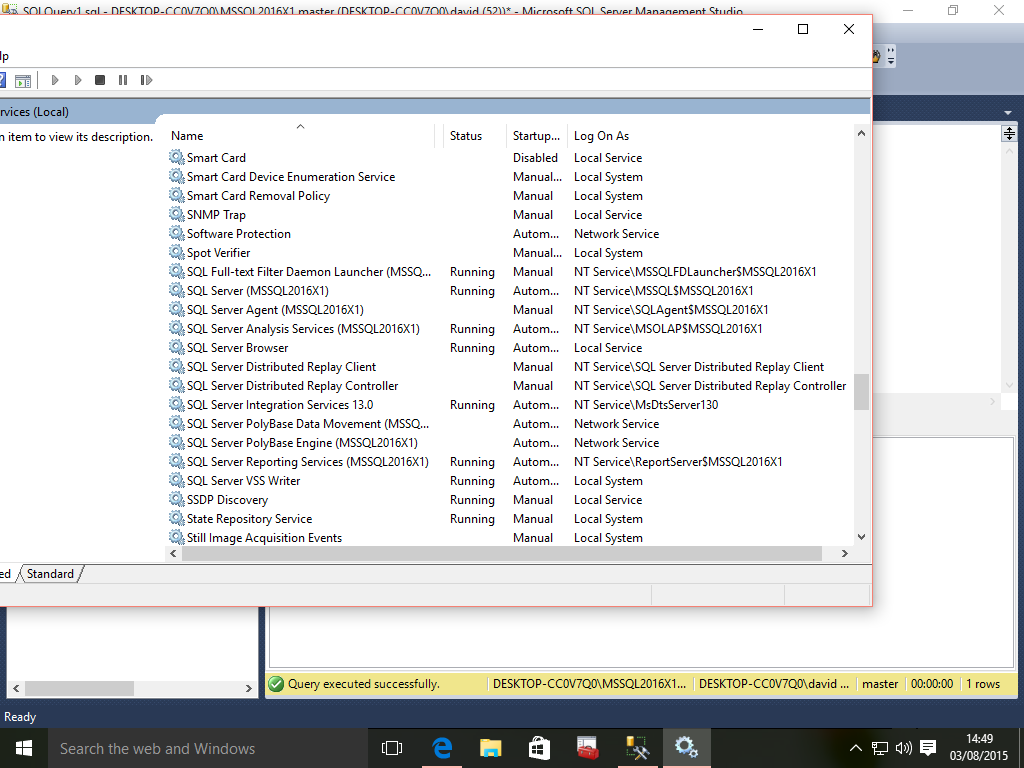Click the Task View taskbar icon
Viewport: 1024px width, 768px height.
point(392,748)
